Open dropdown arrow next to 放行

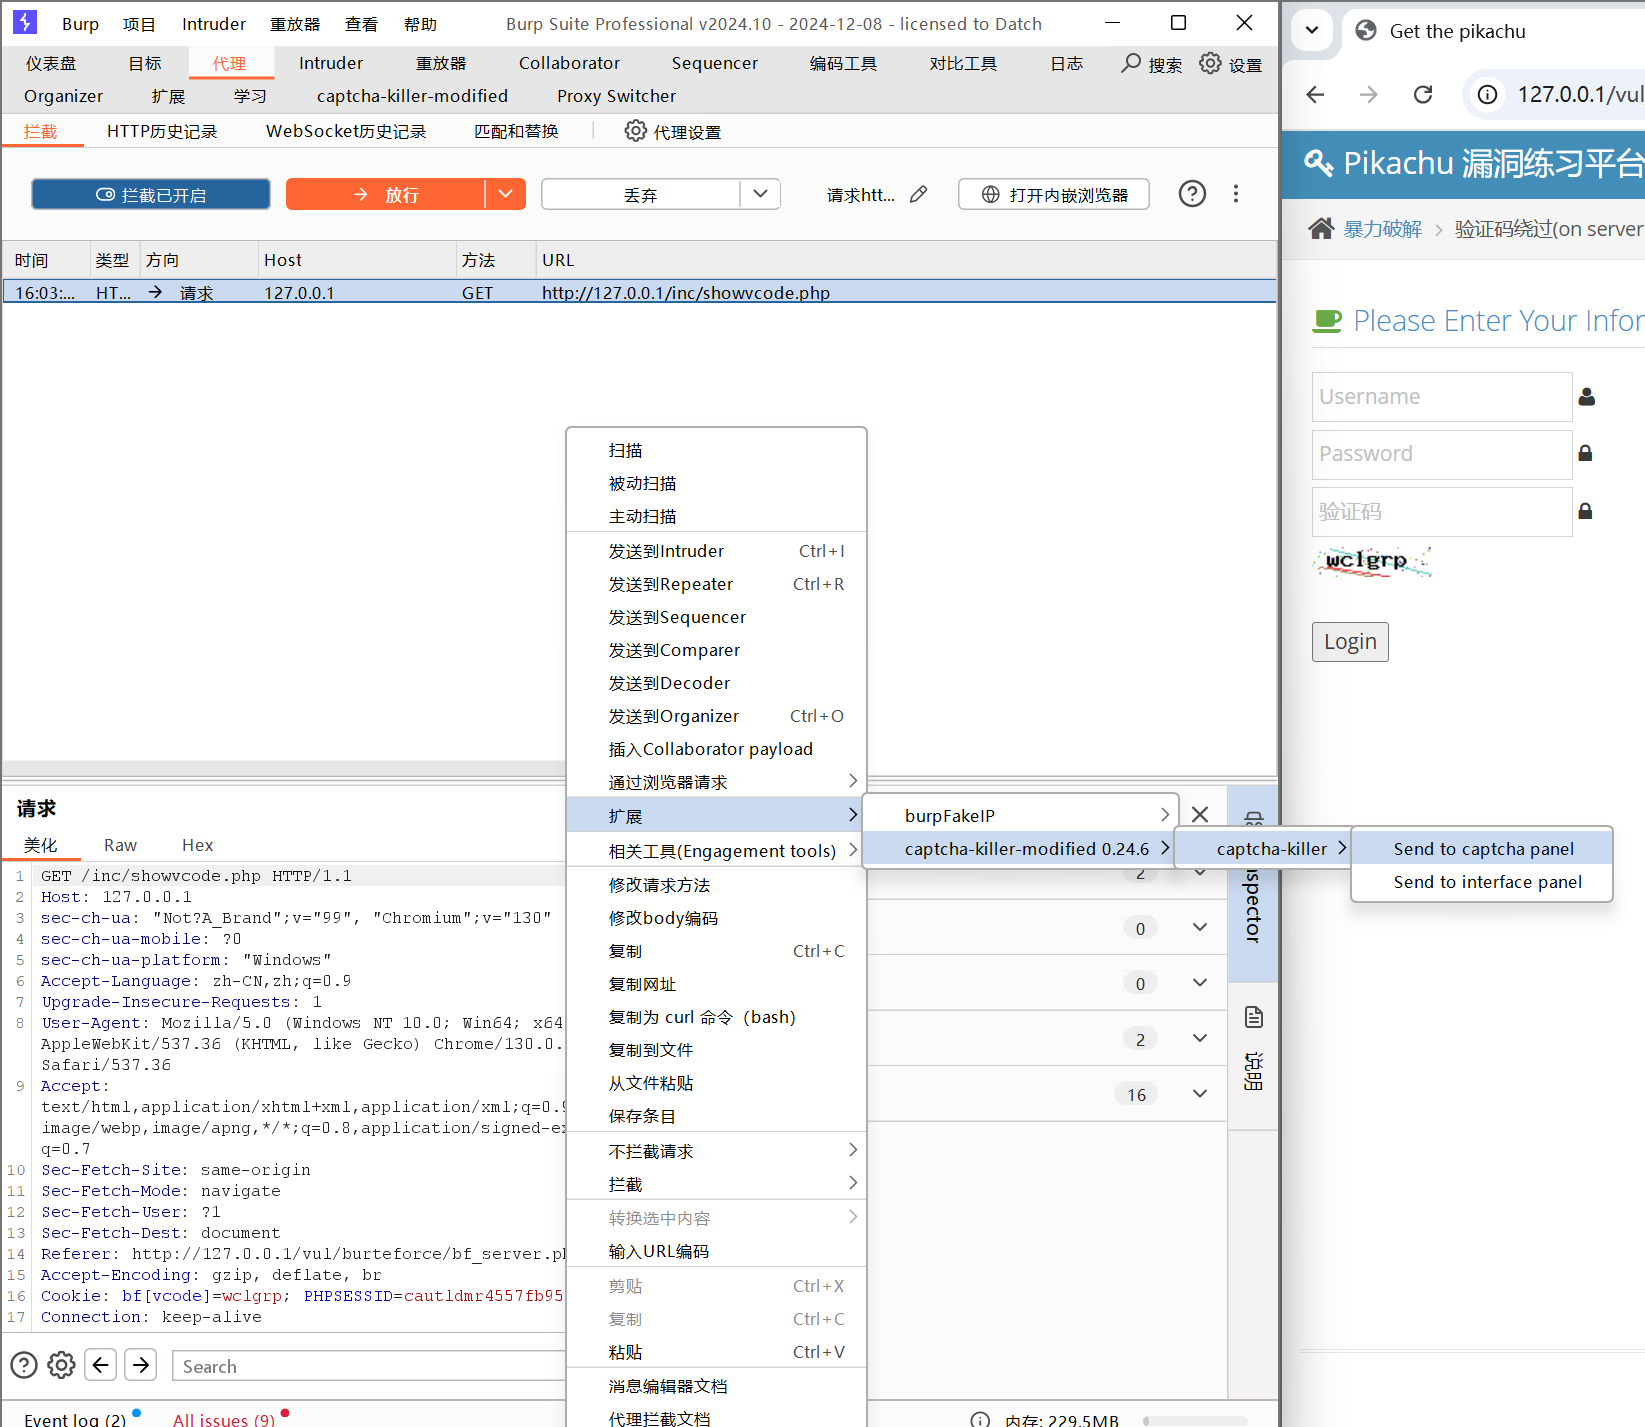coord(506,194)
